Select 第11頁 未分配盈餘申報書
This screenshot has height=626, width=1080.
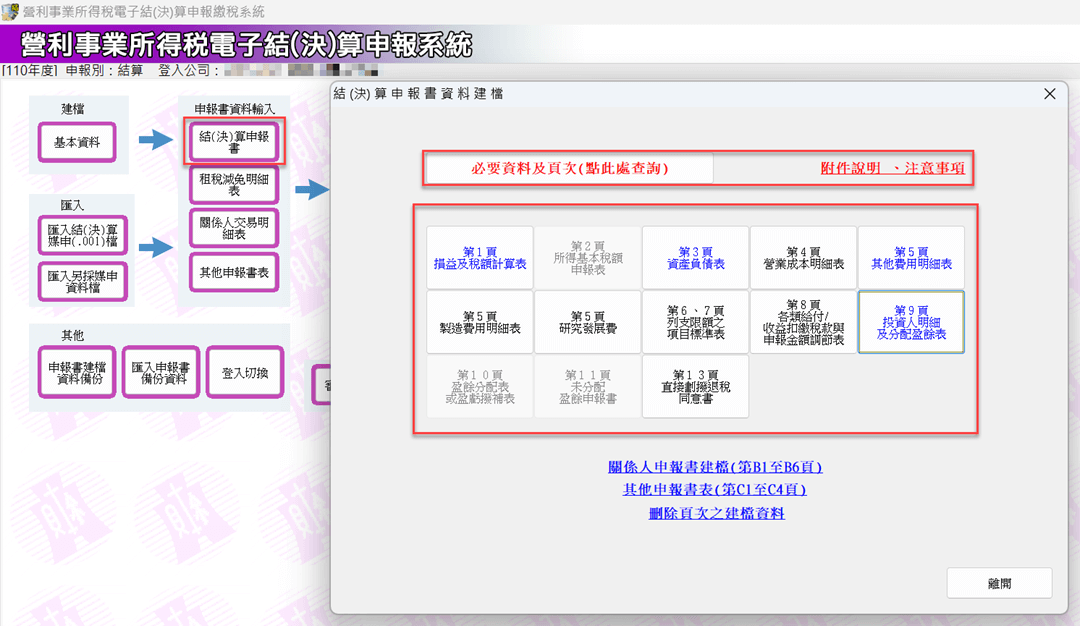[588, 386]
